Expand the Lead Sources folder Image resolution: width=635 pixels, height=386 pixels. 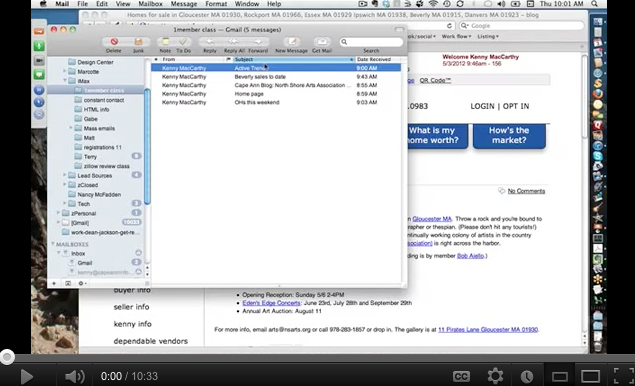[64, 175]
